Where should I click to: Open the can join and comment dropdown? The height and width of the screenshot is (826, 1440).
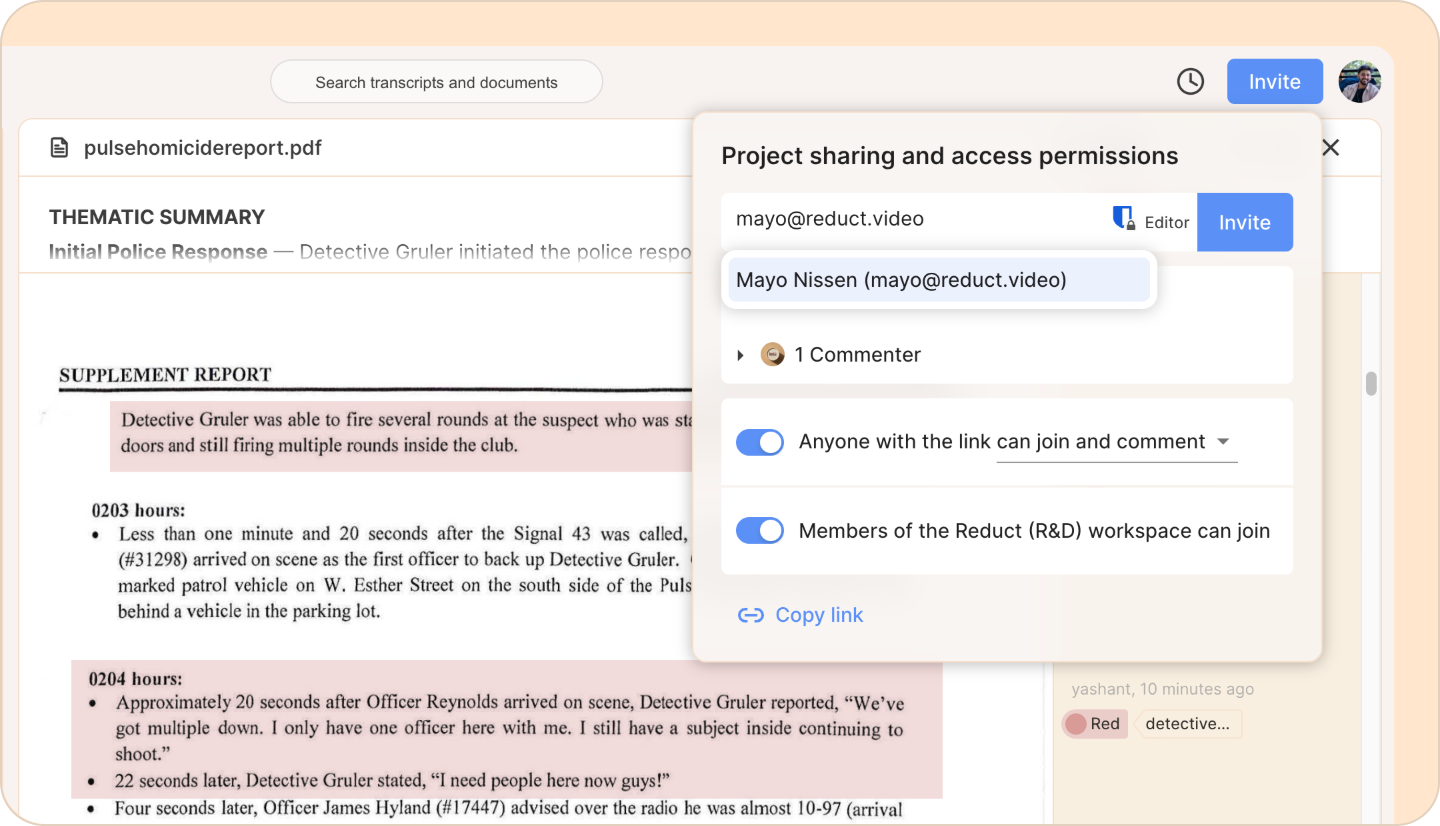[1116, 442]
